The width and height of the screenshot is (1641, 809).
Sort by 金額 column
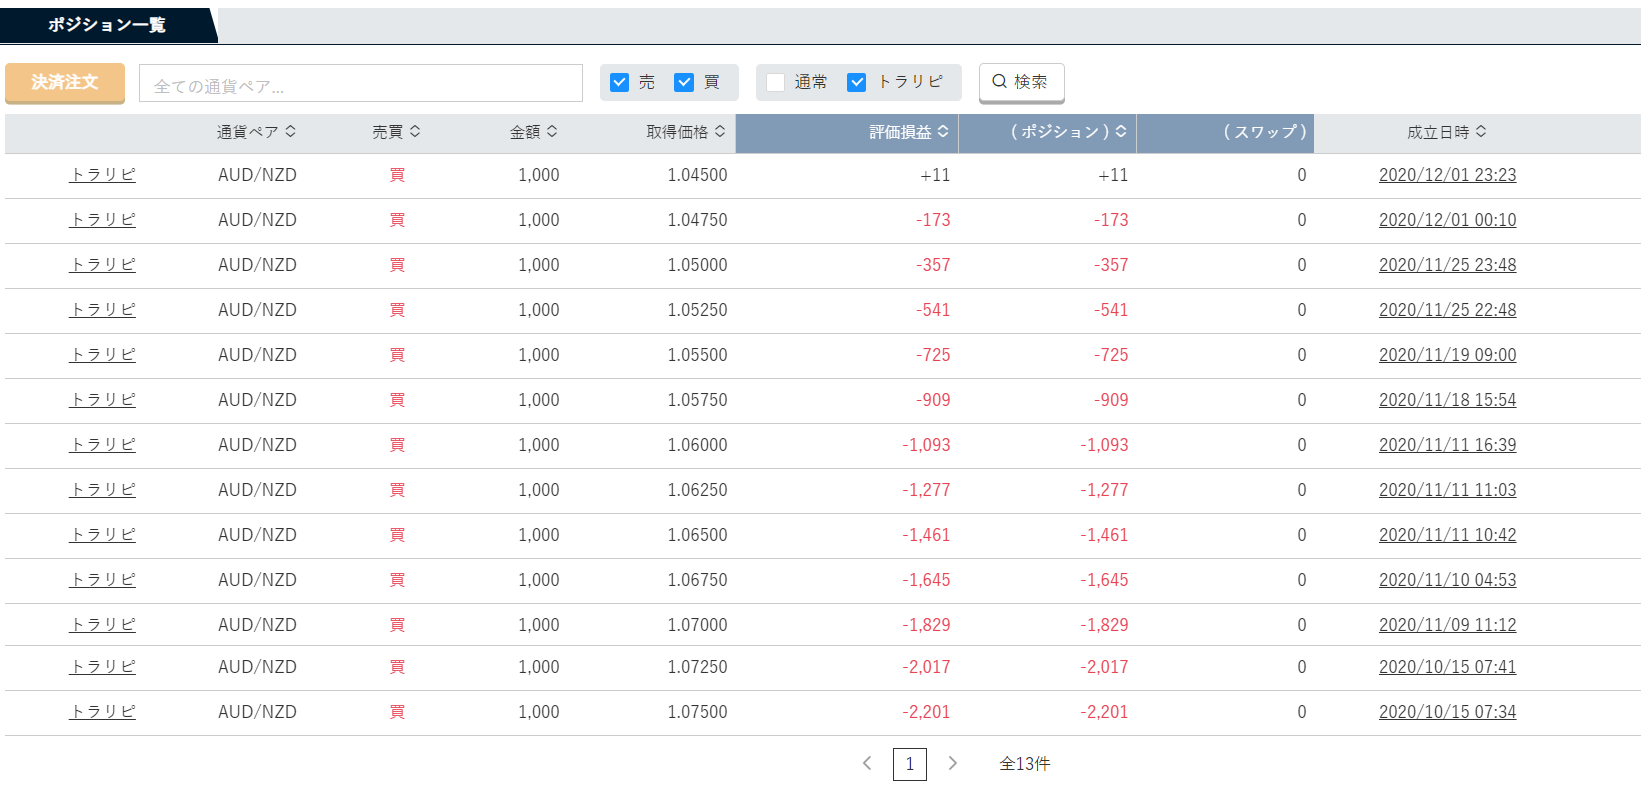pos(534,132)
